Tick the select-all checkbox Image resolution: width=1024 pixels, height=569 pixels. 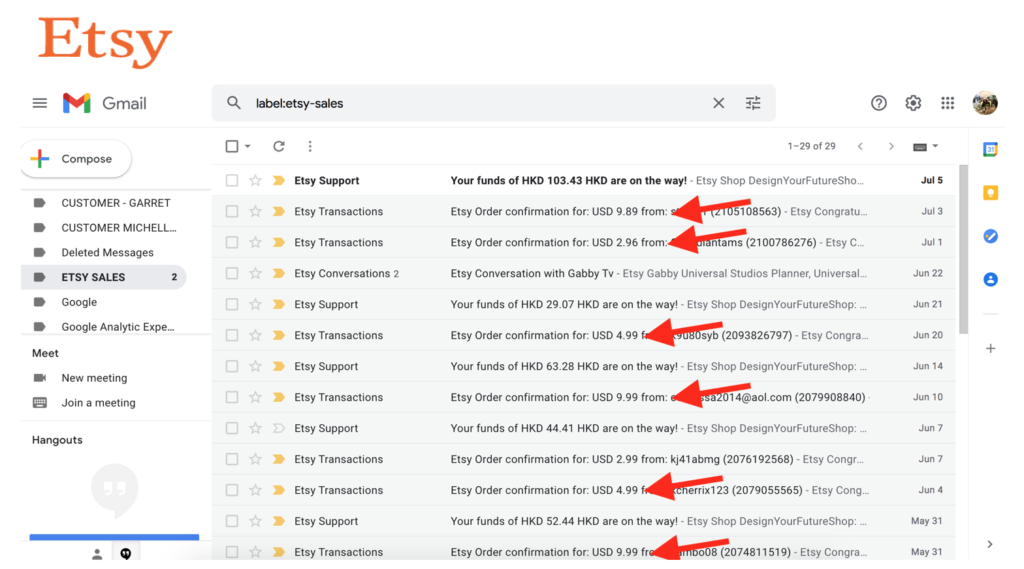click(232, 146)
